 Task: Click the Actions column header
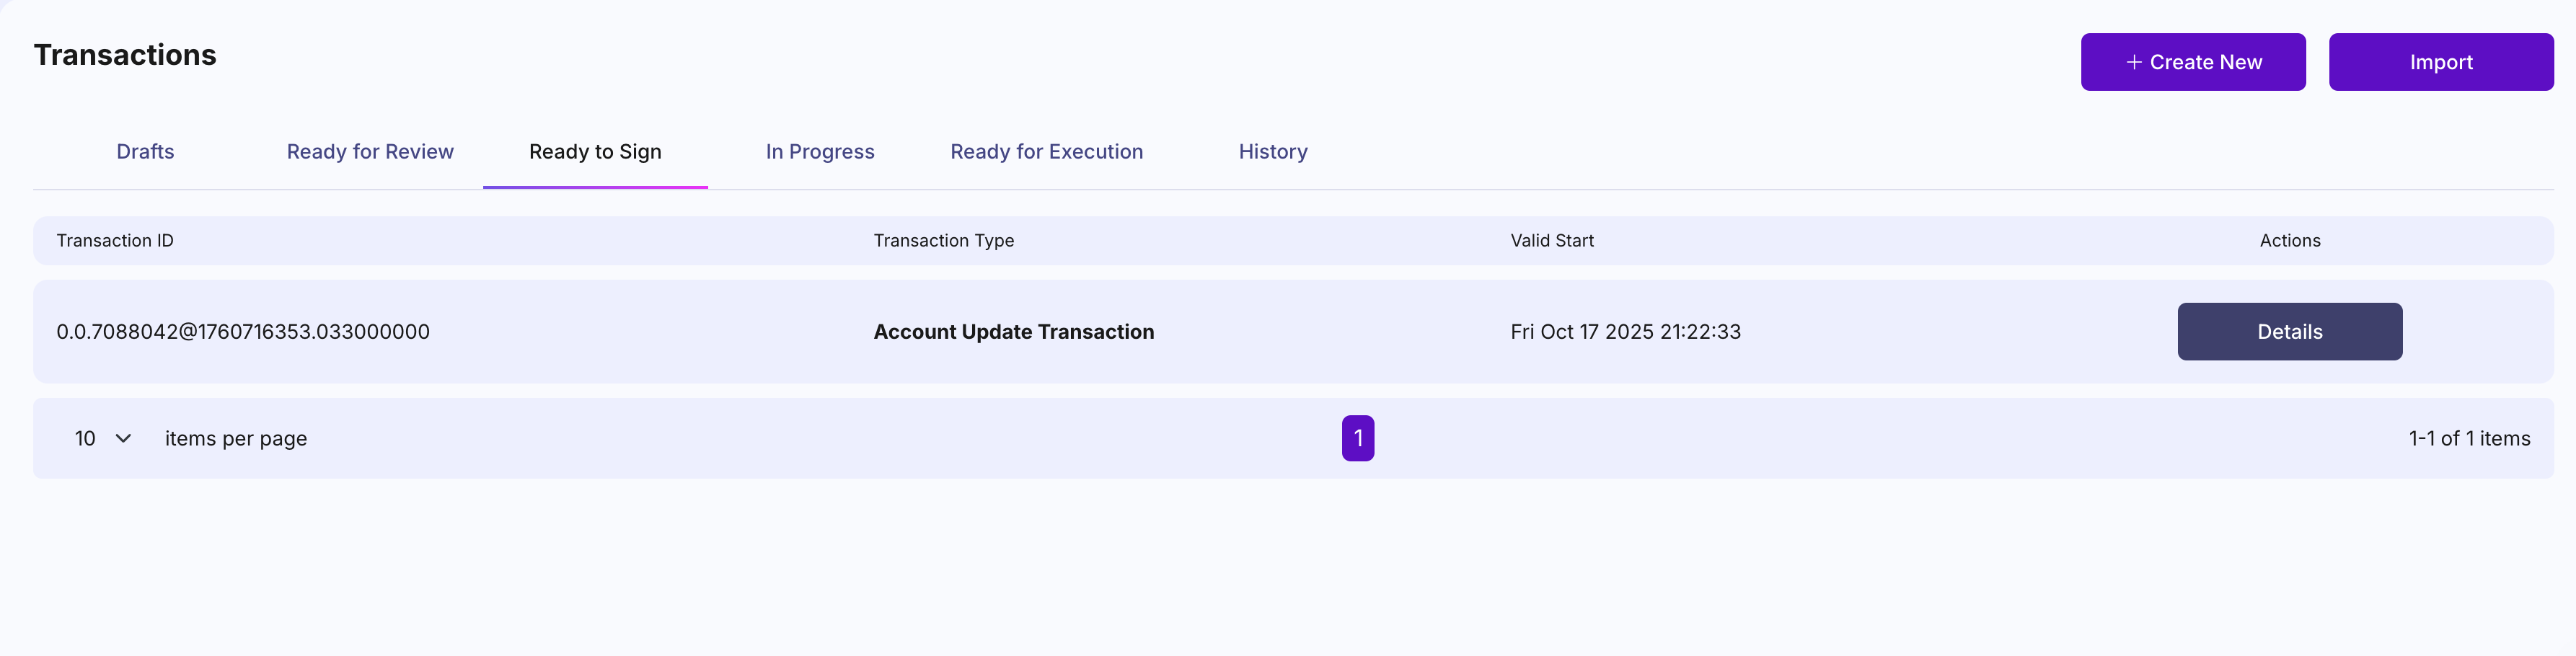tap(2289, 241)
